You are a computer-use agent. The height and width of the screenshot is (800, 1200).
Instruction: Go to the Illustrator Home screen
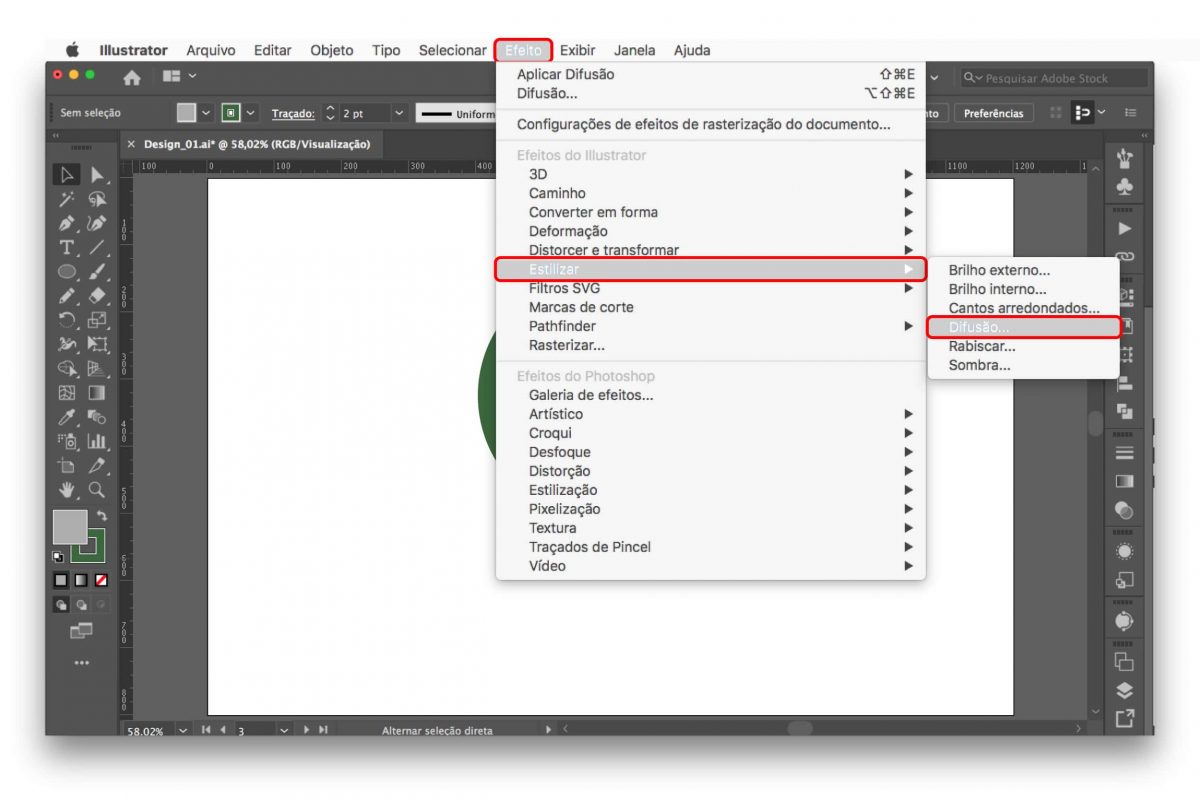coord(131,77)
